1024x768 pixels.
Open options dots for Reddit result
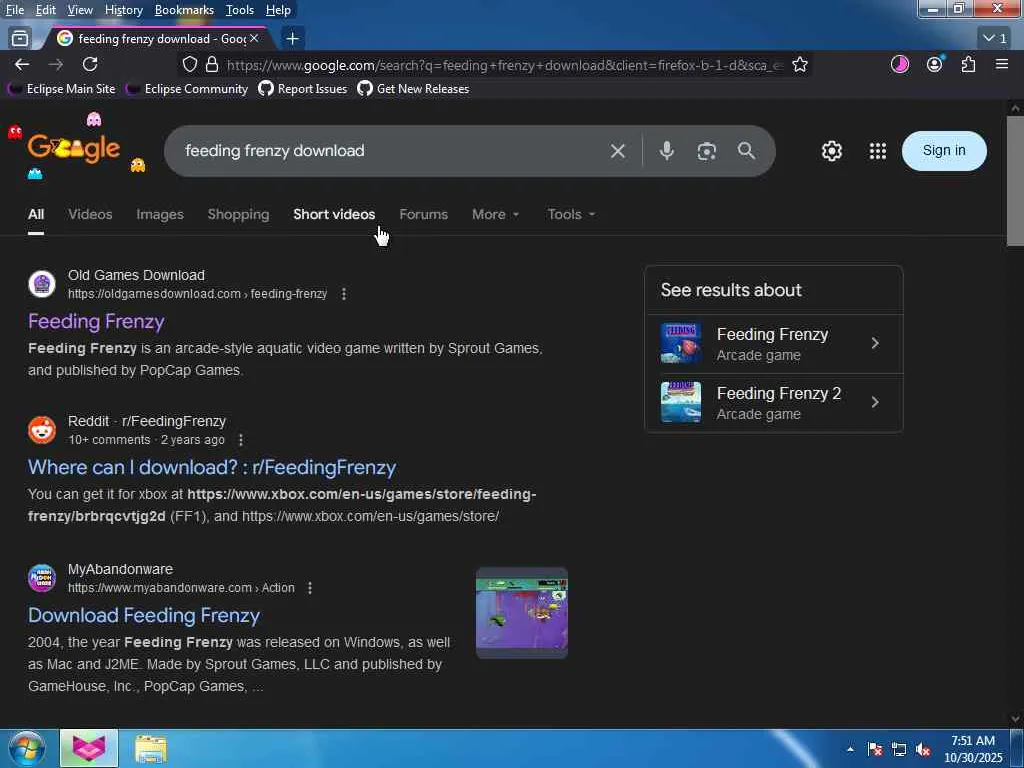point(241,440)
